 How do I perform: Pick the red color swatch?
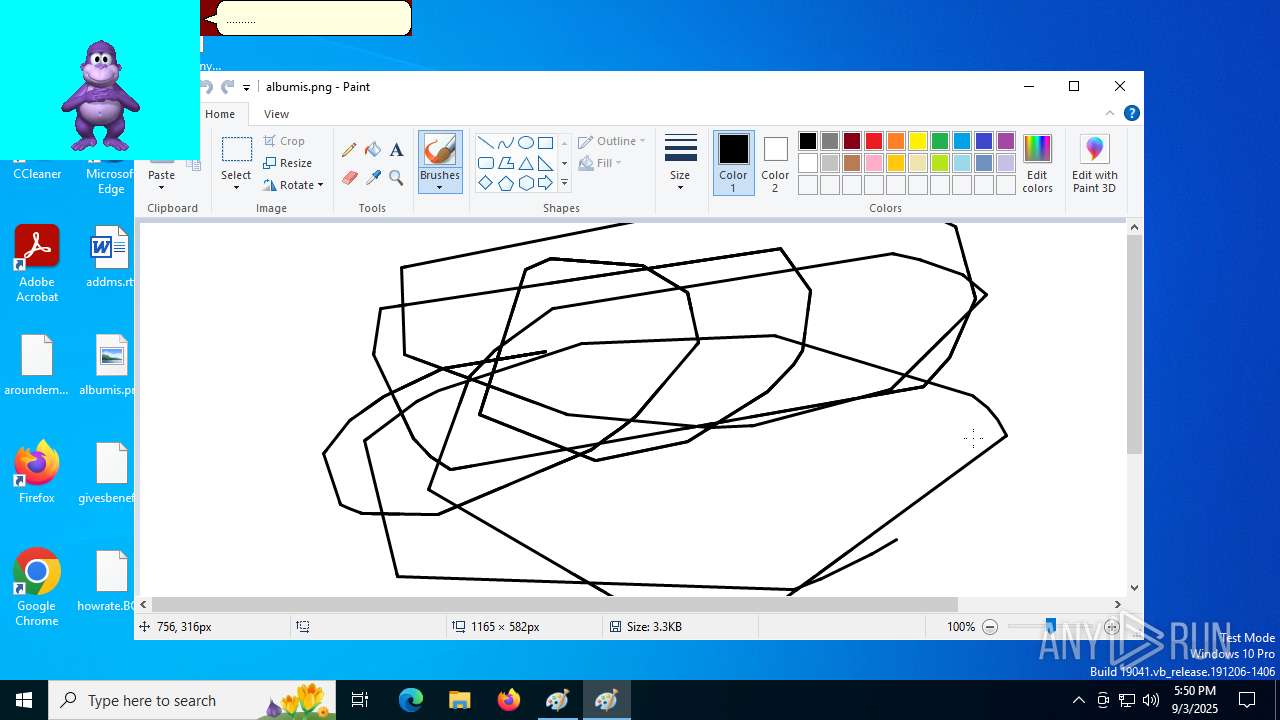click(874, 141)
